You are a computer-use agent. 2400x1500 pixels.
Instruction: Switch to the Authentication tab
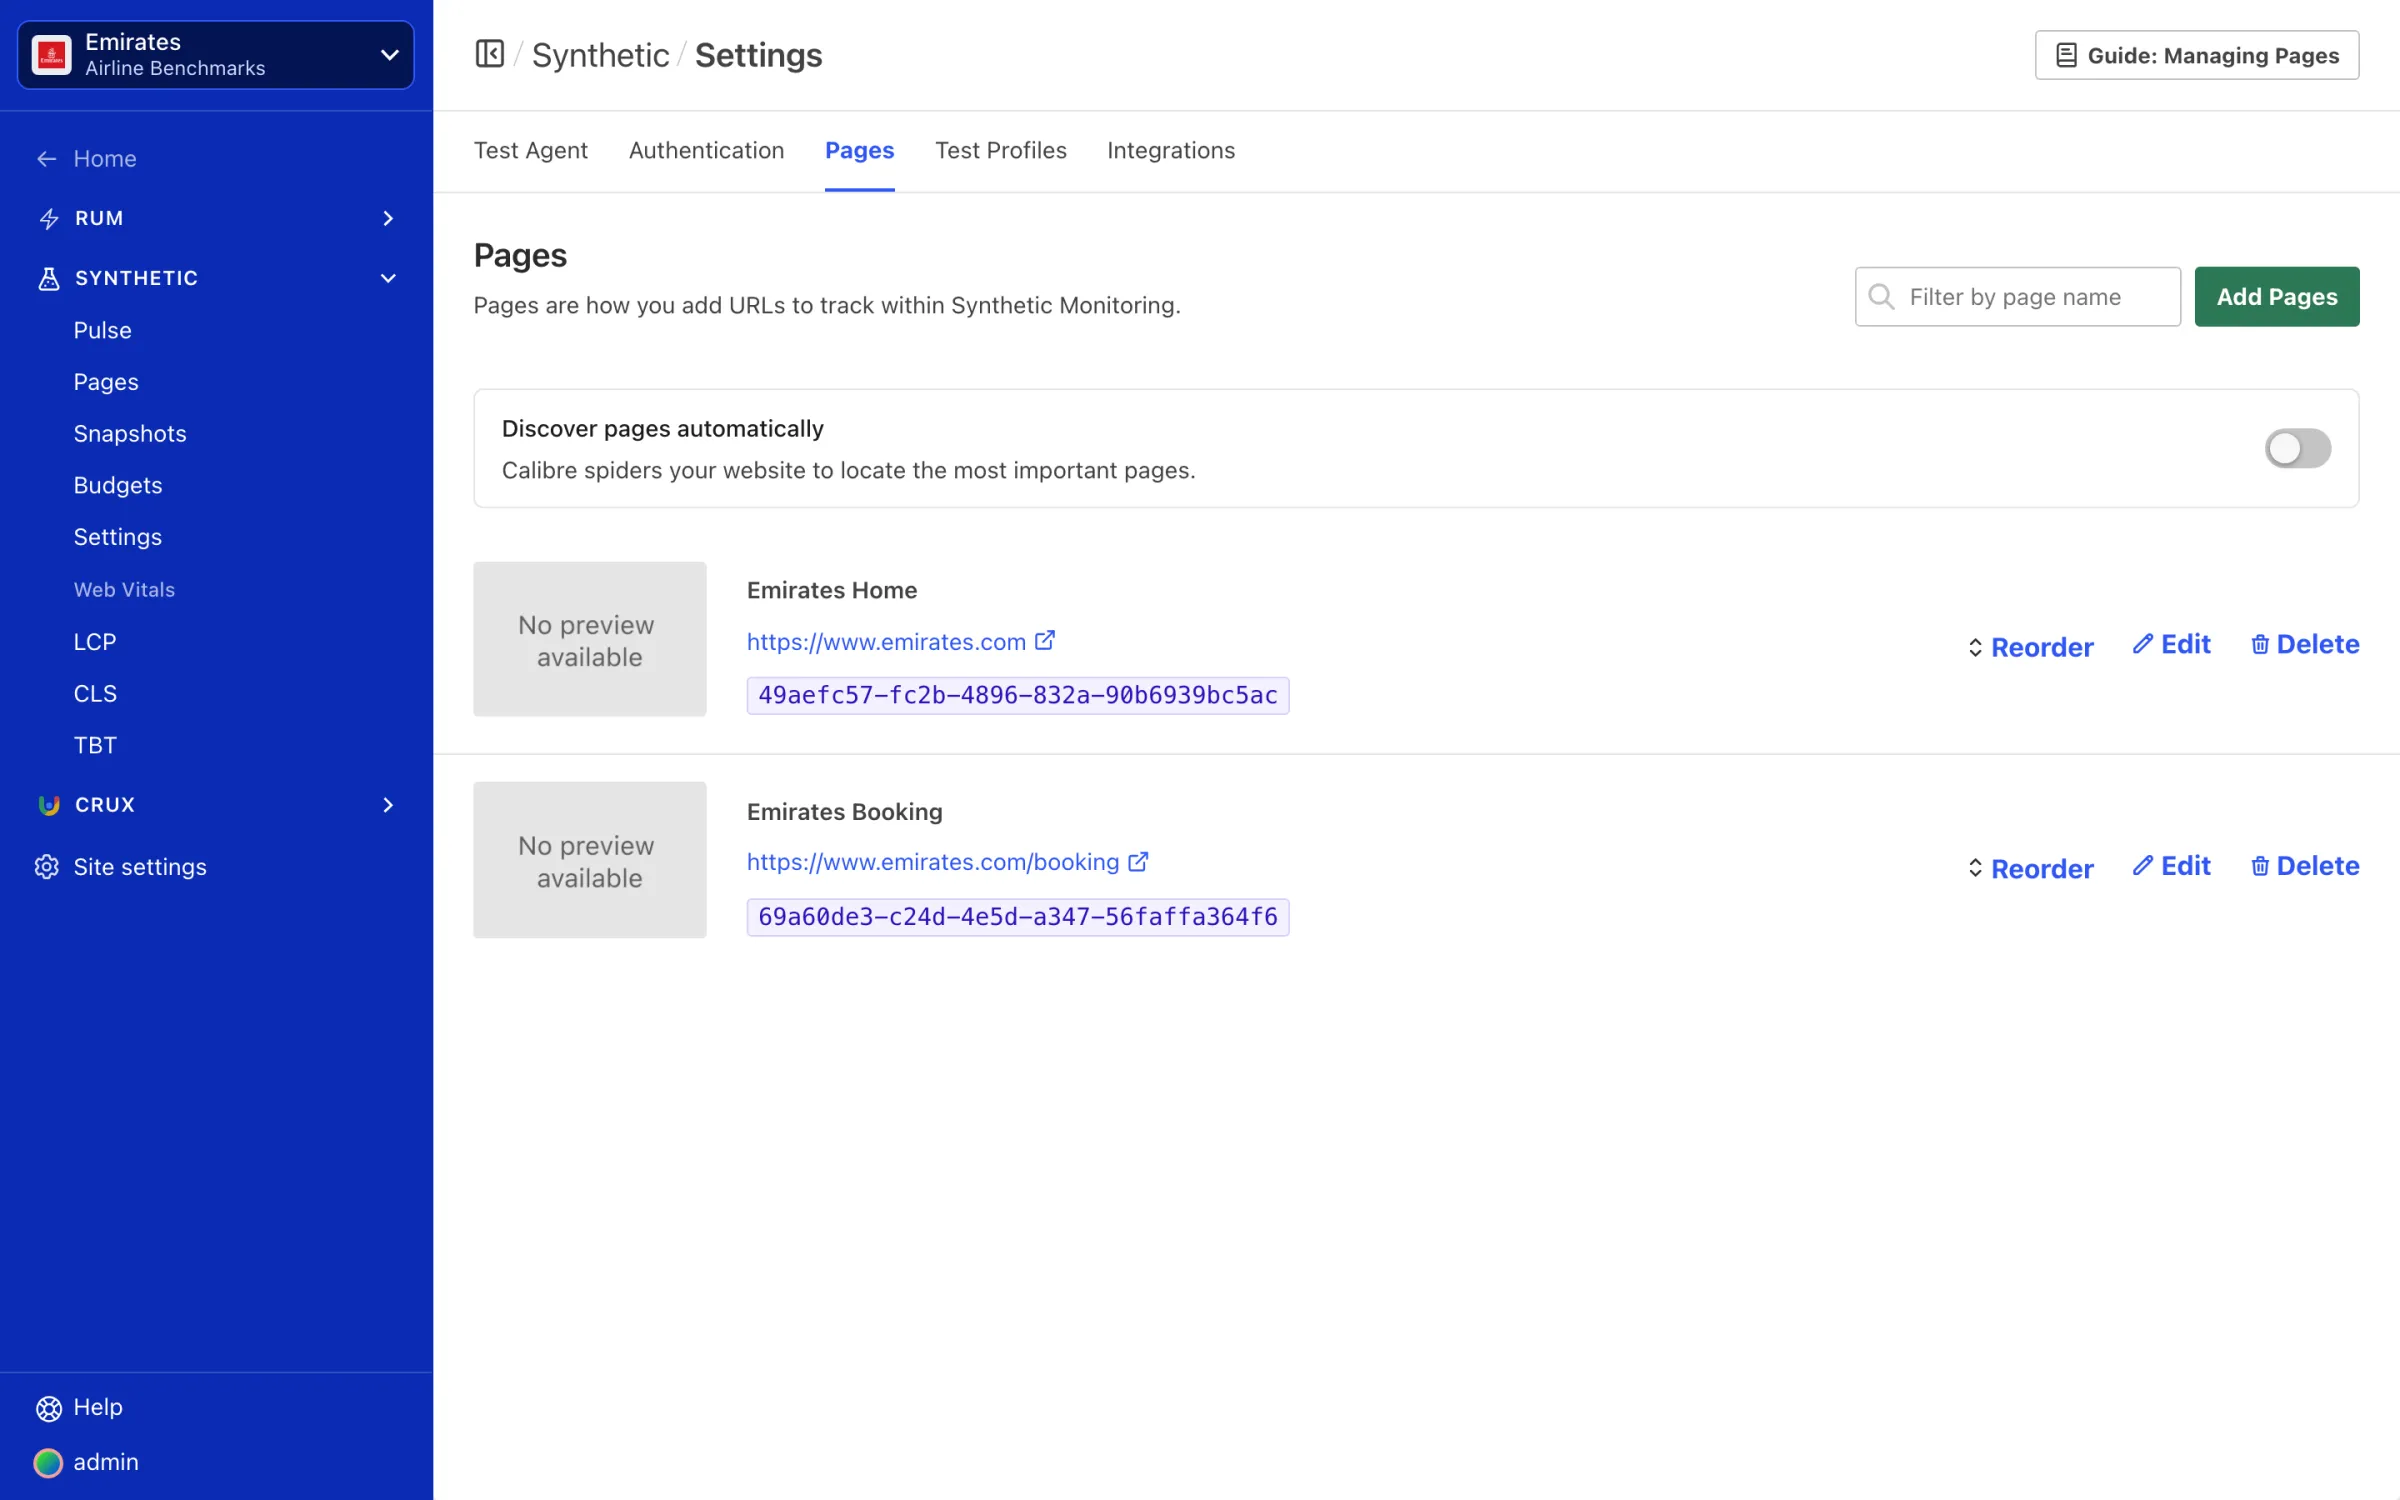tap(706, 150)
